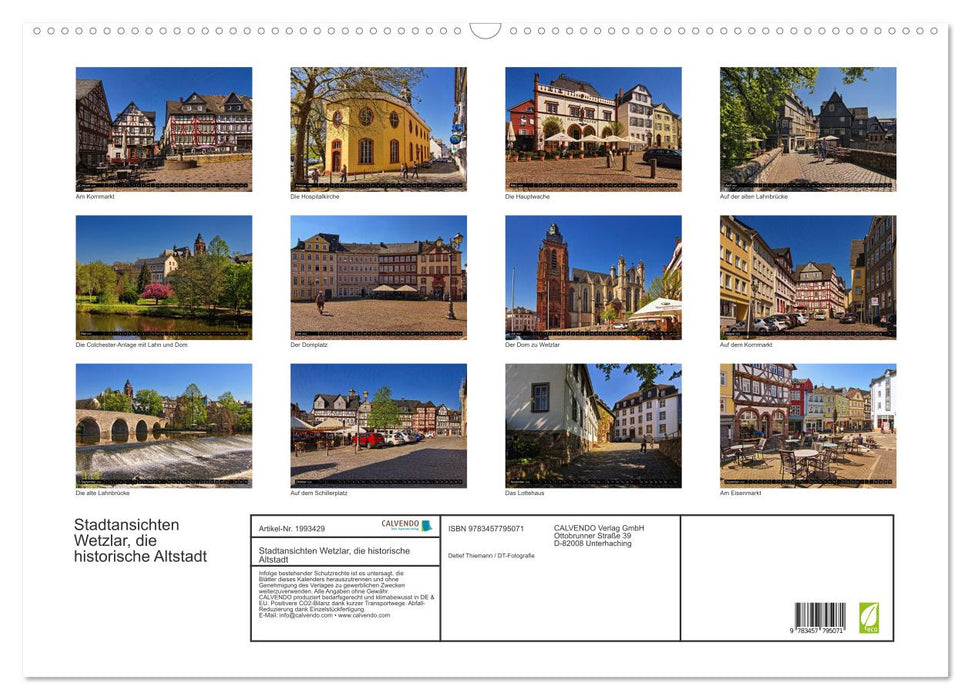Select the 'Am Kornmarkt' photo thumbnail
This screenshot has width=971, height=700.
(163, 128)
